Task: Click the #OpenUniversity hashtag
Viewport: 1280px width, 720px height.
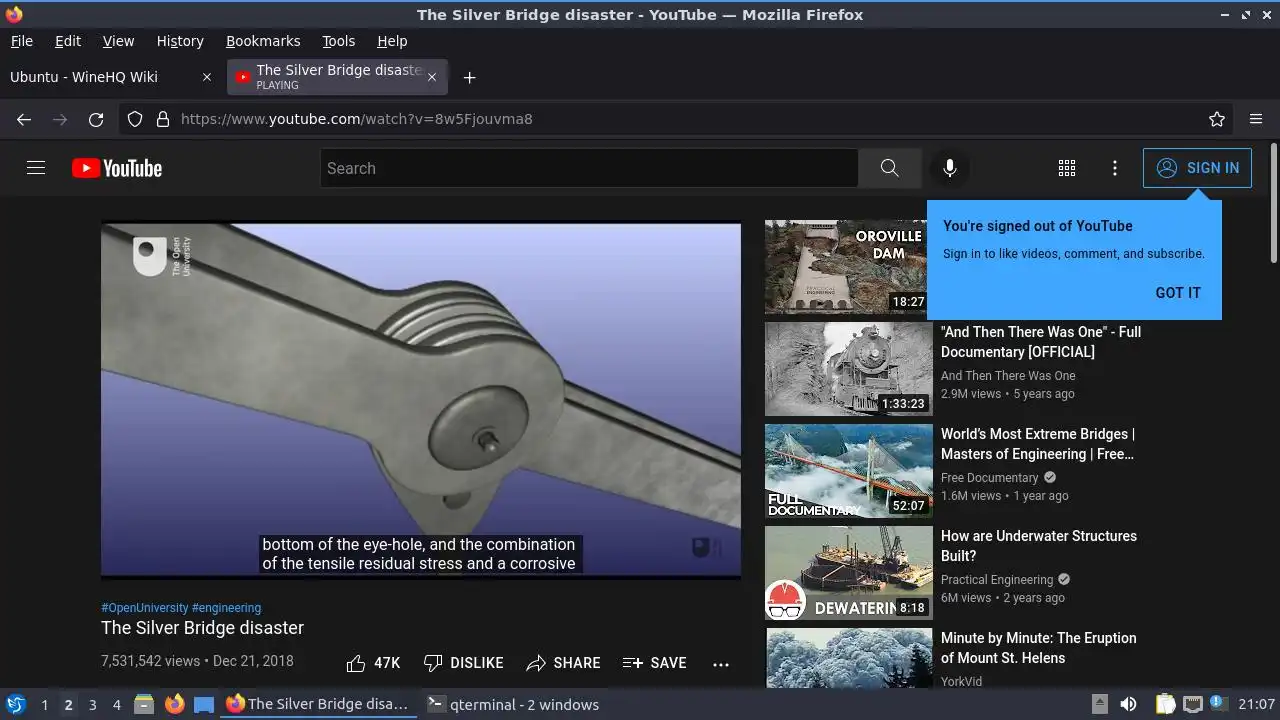Action: click(x=144, y=608)
